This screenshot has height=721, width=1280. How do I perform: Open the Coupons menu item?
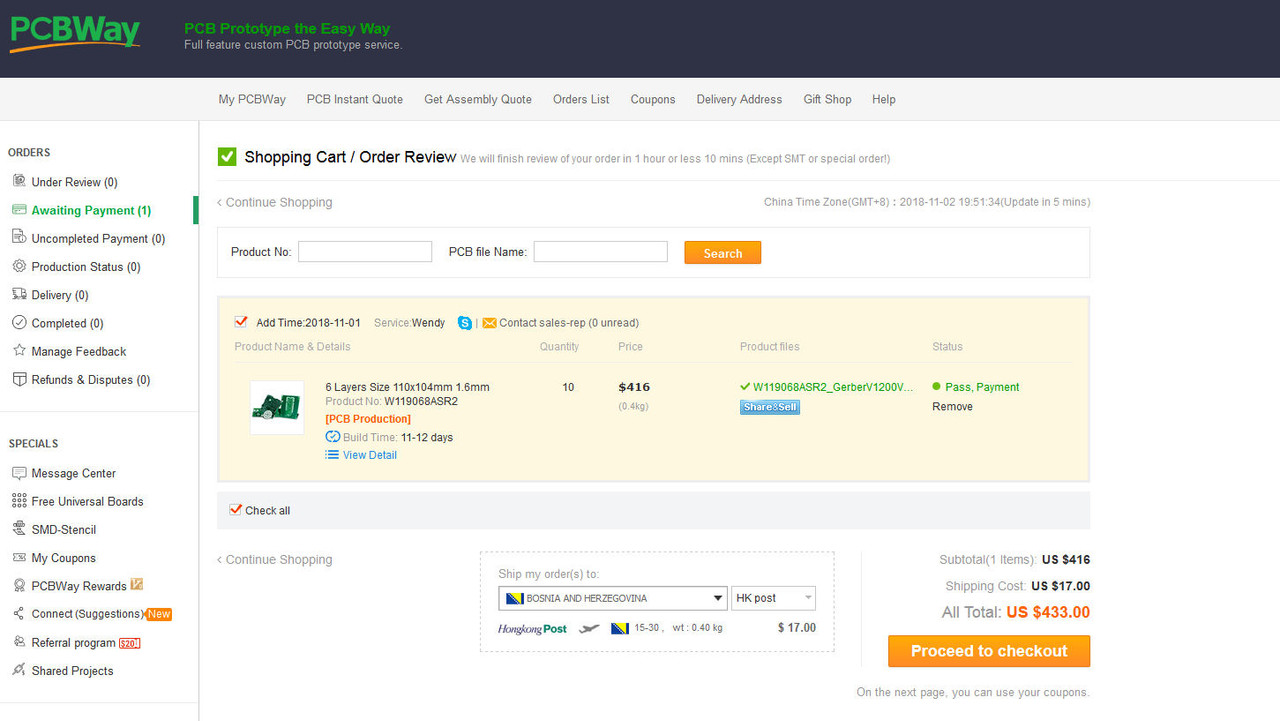(653, 99)
